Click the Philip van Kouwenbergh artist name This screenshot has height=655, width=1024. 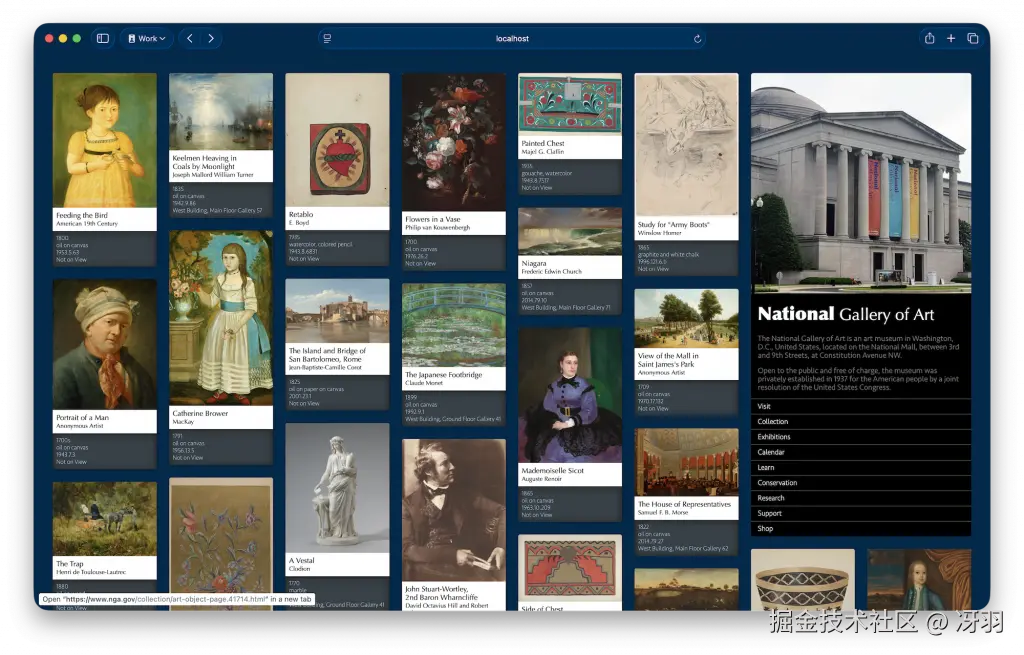pos(437,227)
